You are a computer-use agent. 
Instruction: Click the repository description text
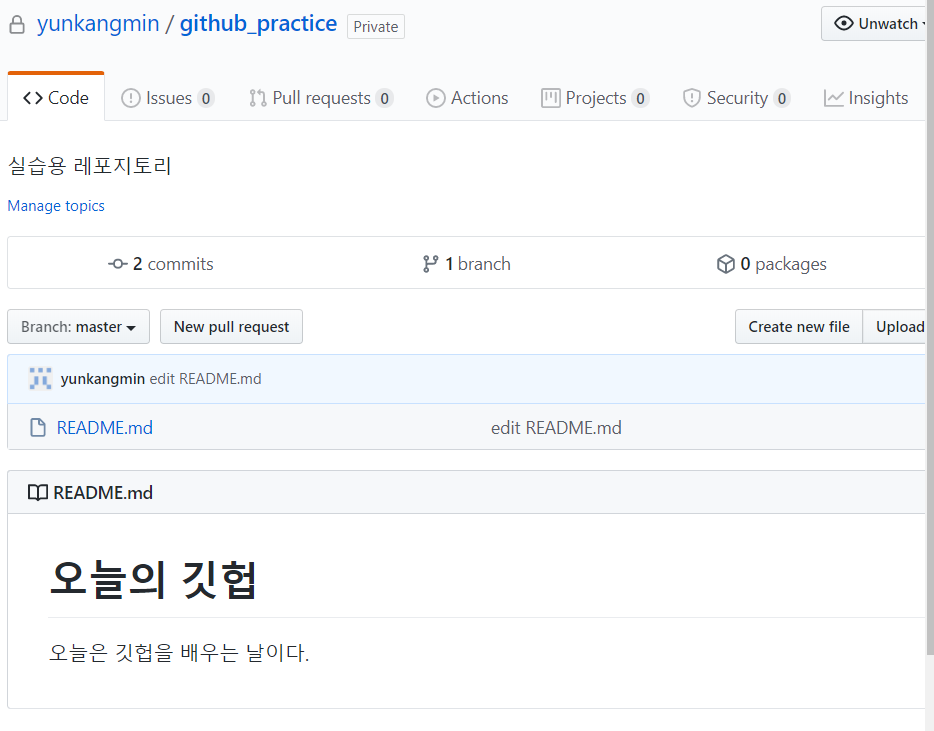click(x=89, y=166)
